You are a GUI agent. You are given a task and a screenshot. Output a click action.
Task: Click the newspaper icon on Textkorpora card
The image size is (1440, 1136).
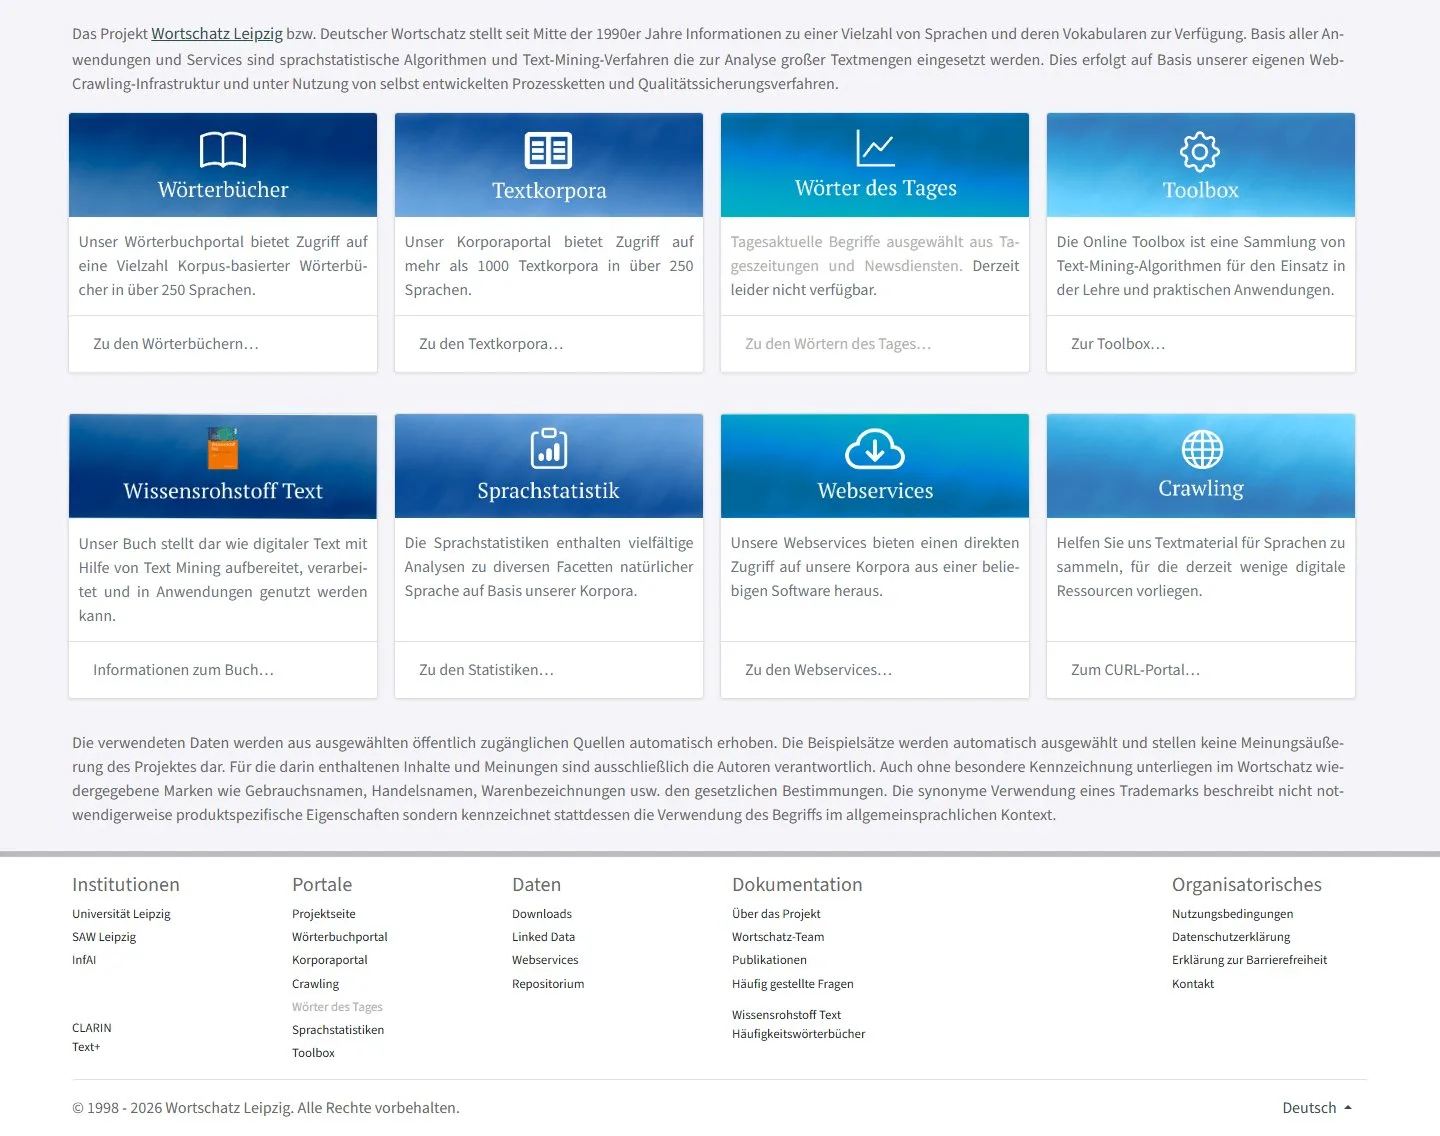[x=548, y=151]
